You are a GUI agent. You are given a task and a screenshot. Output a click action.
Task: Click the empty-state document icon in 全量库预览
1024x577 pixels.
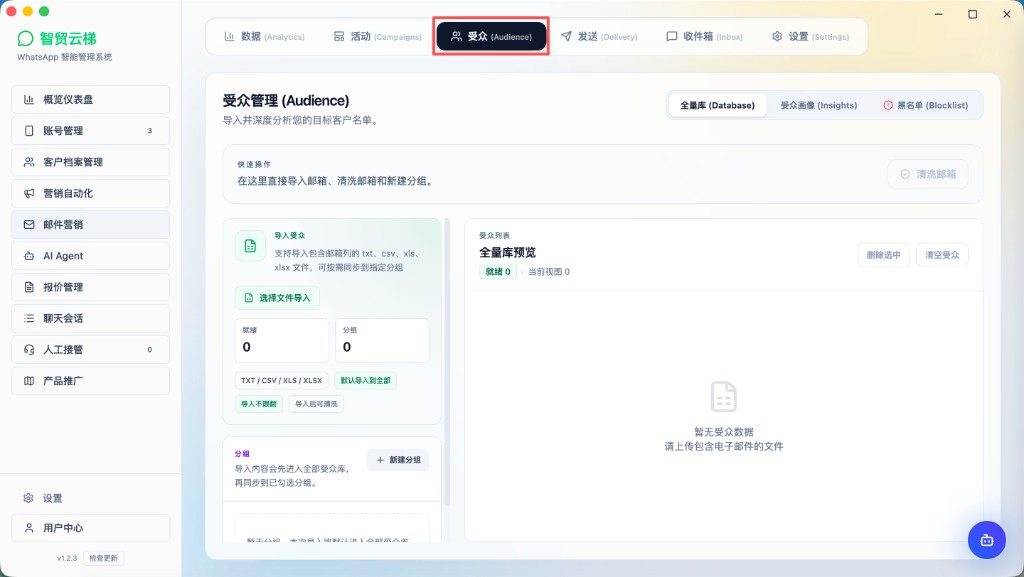coord(724,397)
